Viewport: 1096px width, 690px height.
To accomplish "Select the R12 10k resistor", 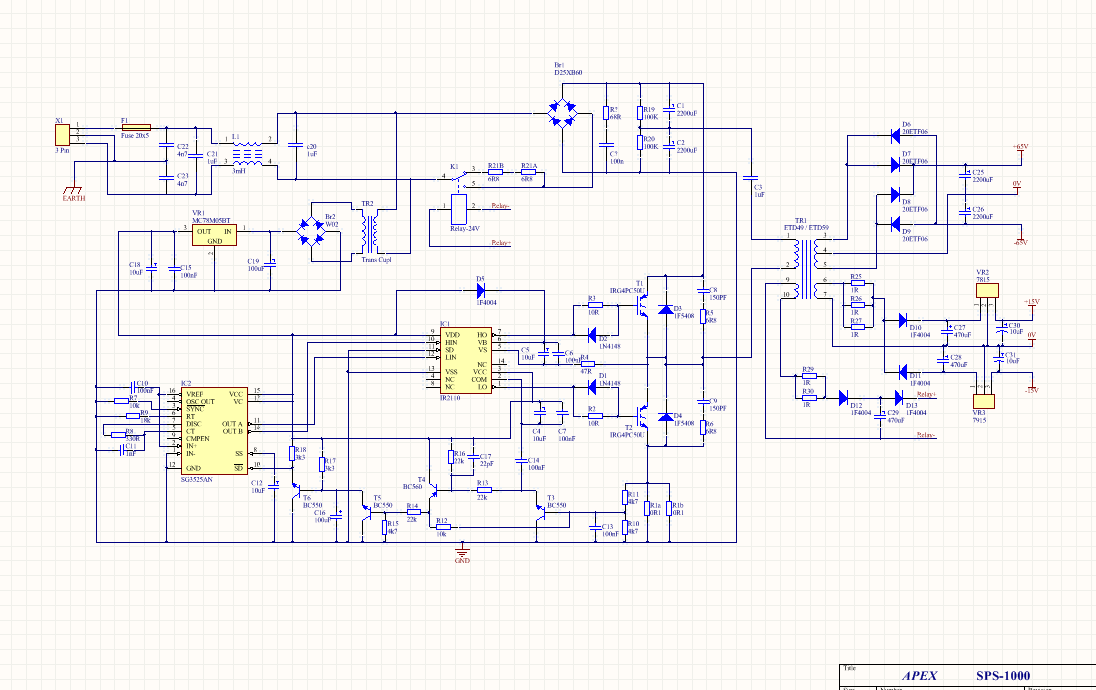I will click(x=443, y=527).
